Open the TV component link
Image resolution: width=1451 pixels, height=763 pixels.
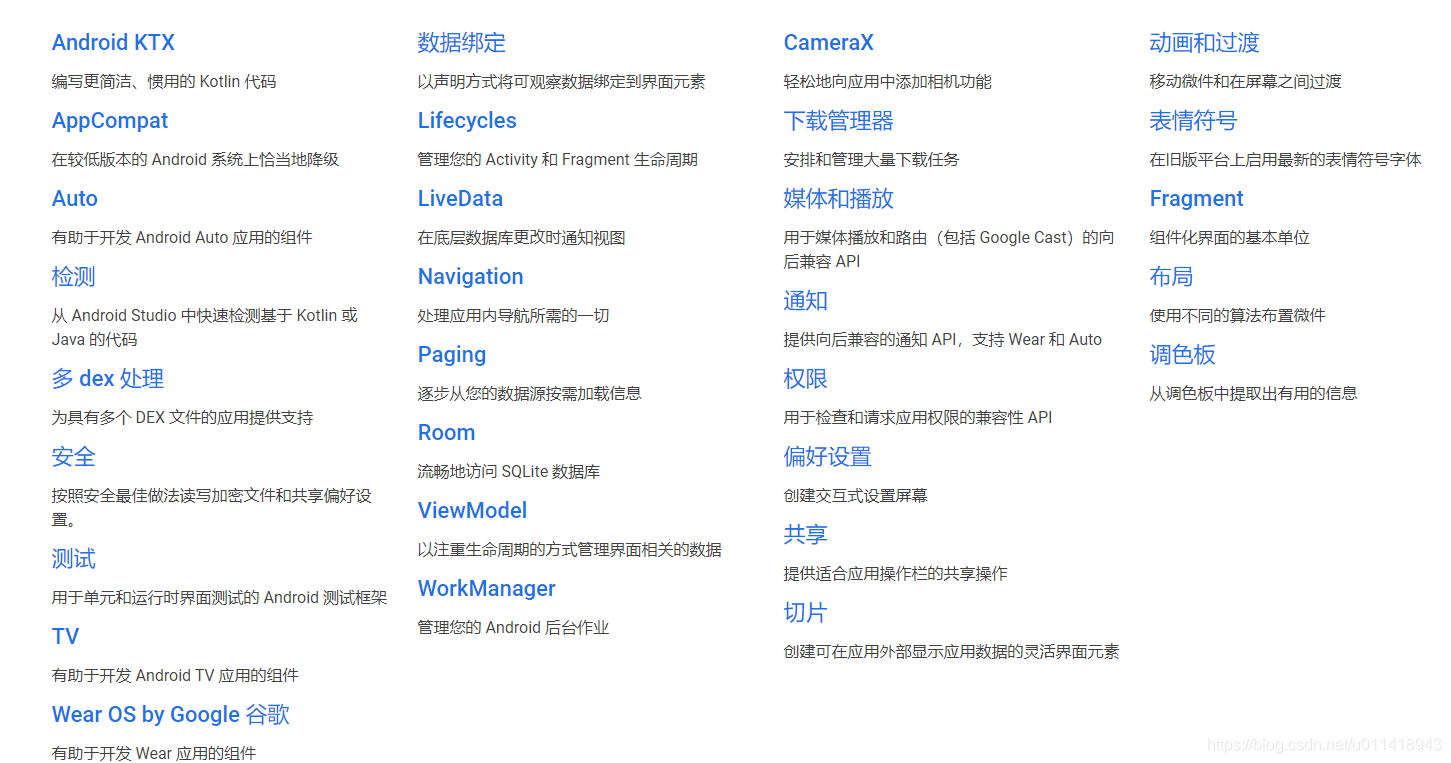[65, 637]
